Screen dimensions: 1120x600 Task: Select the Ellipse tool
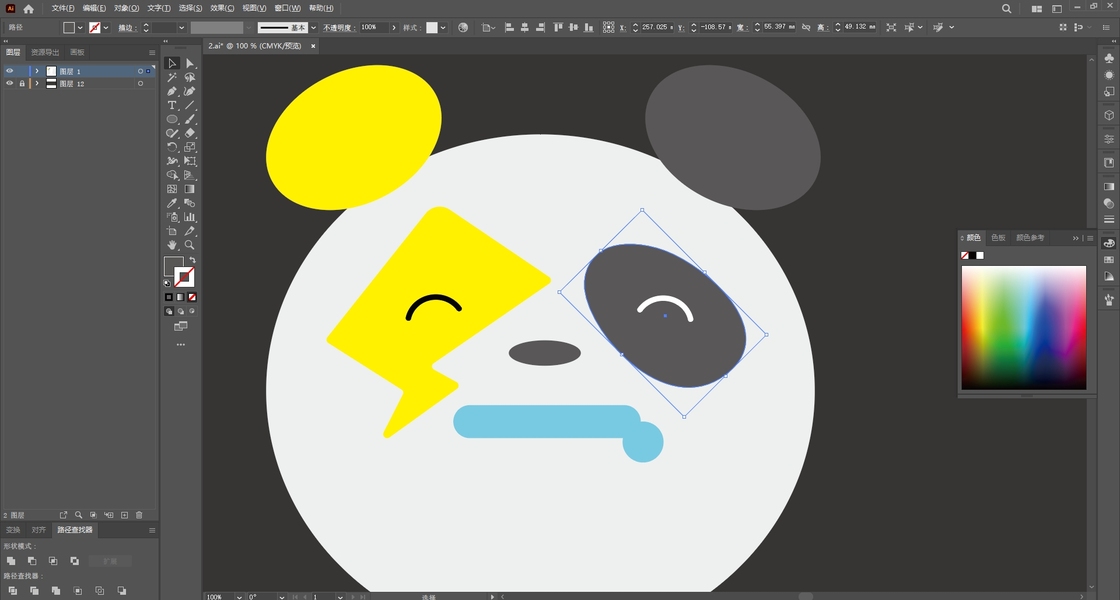[172, 119]
